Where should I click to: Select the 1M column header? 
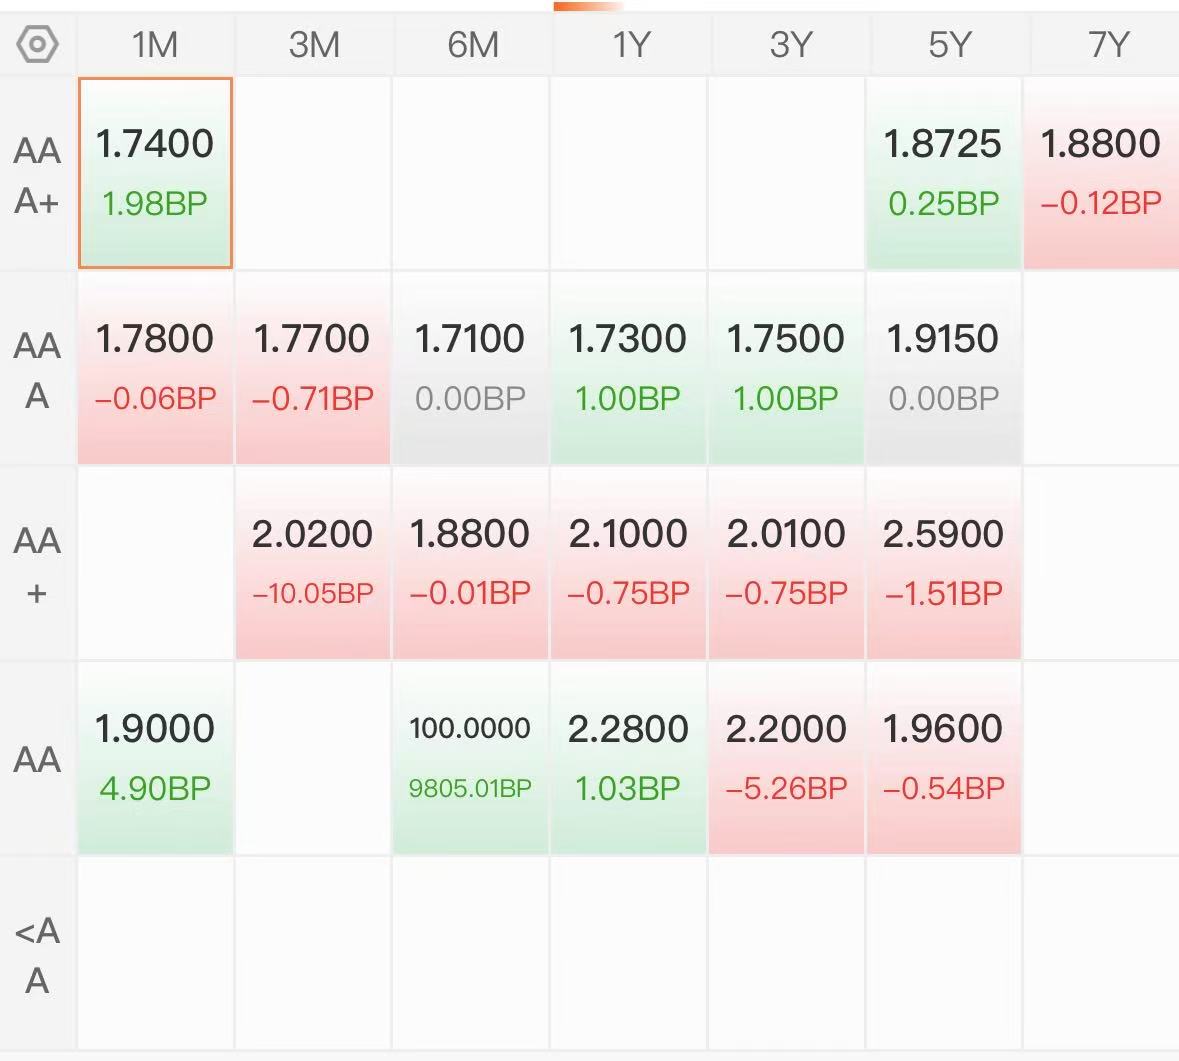coord(155,44)
